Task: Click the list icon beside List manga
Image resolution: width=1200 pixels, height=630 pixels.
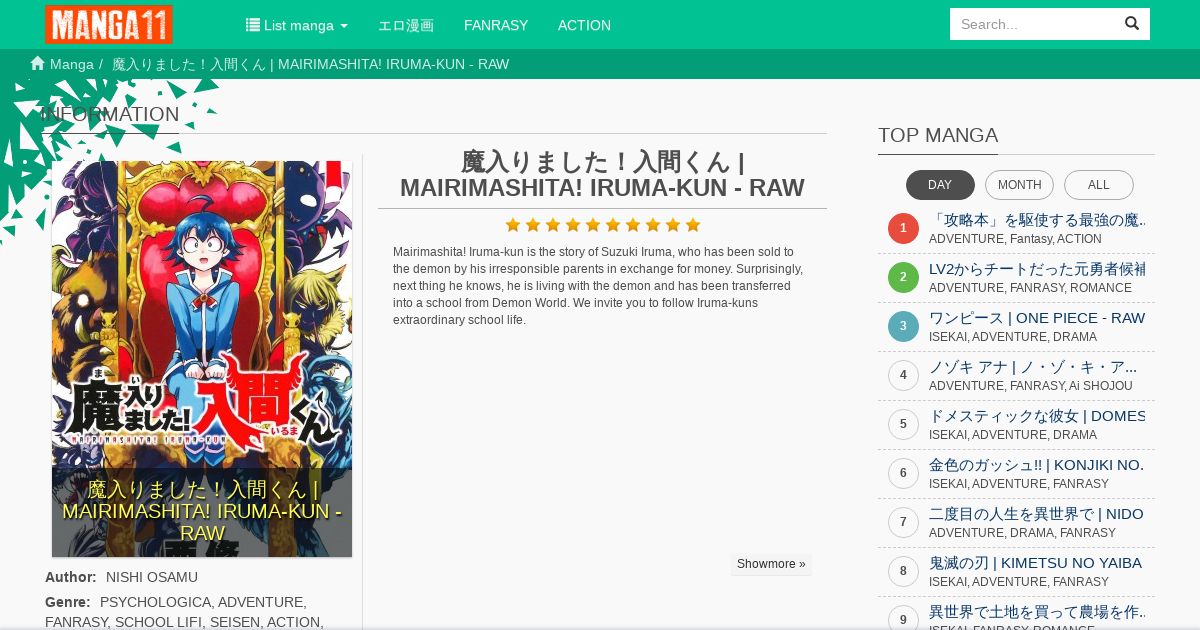Action: click(253, 25)
